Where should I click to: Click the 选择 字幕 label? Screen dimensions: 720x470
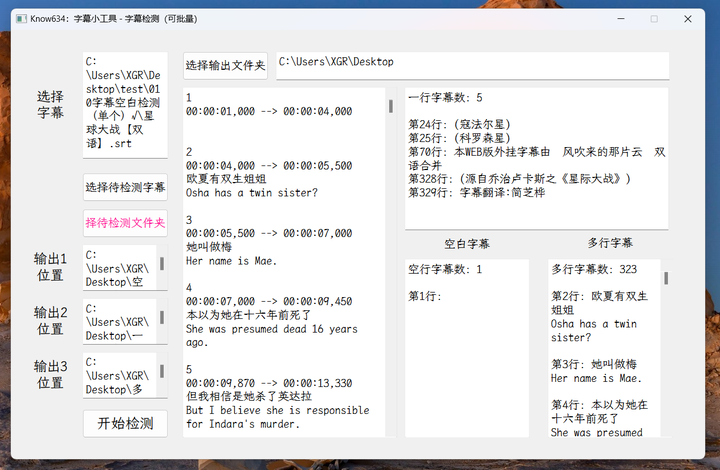[50, 105]
